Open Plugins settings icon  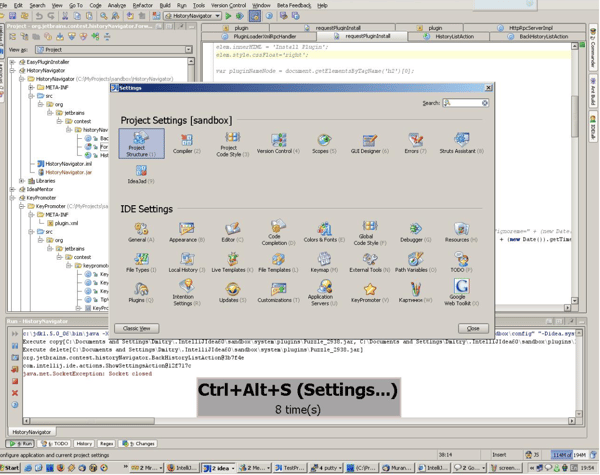141,293
